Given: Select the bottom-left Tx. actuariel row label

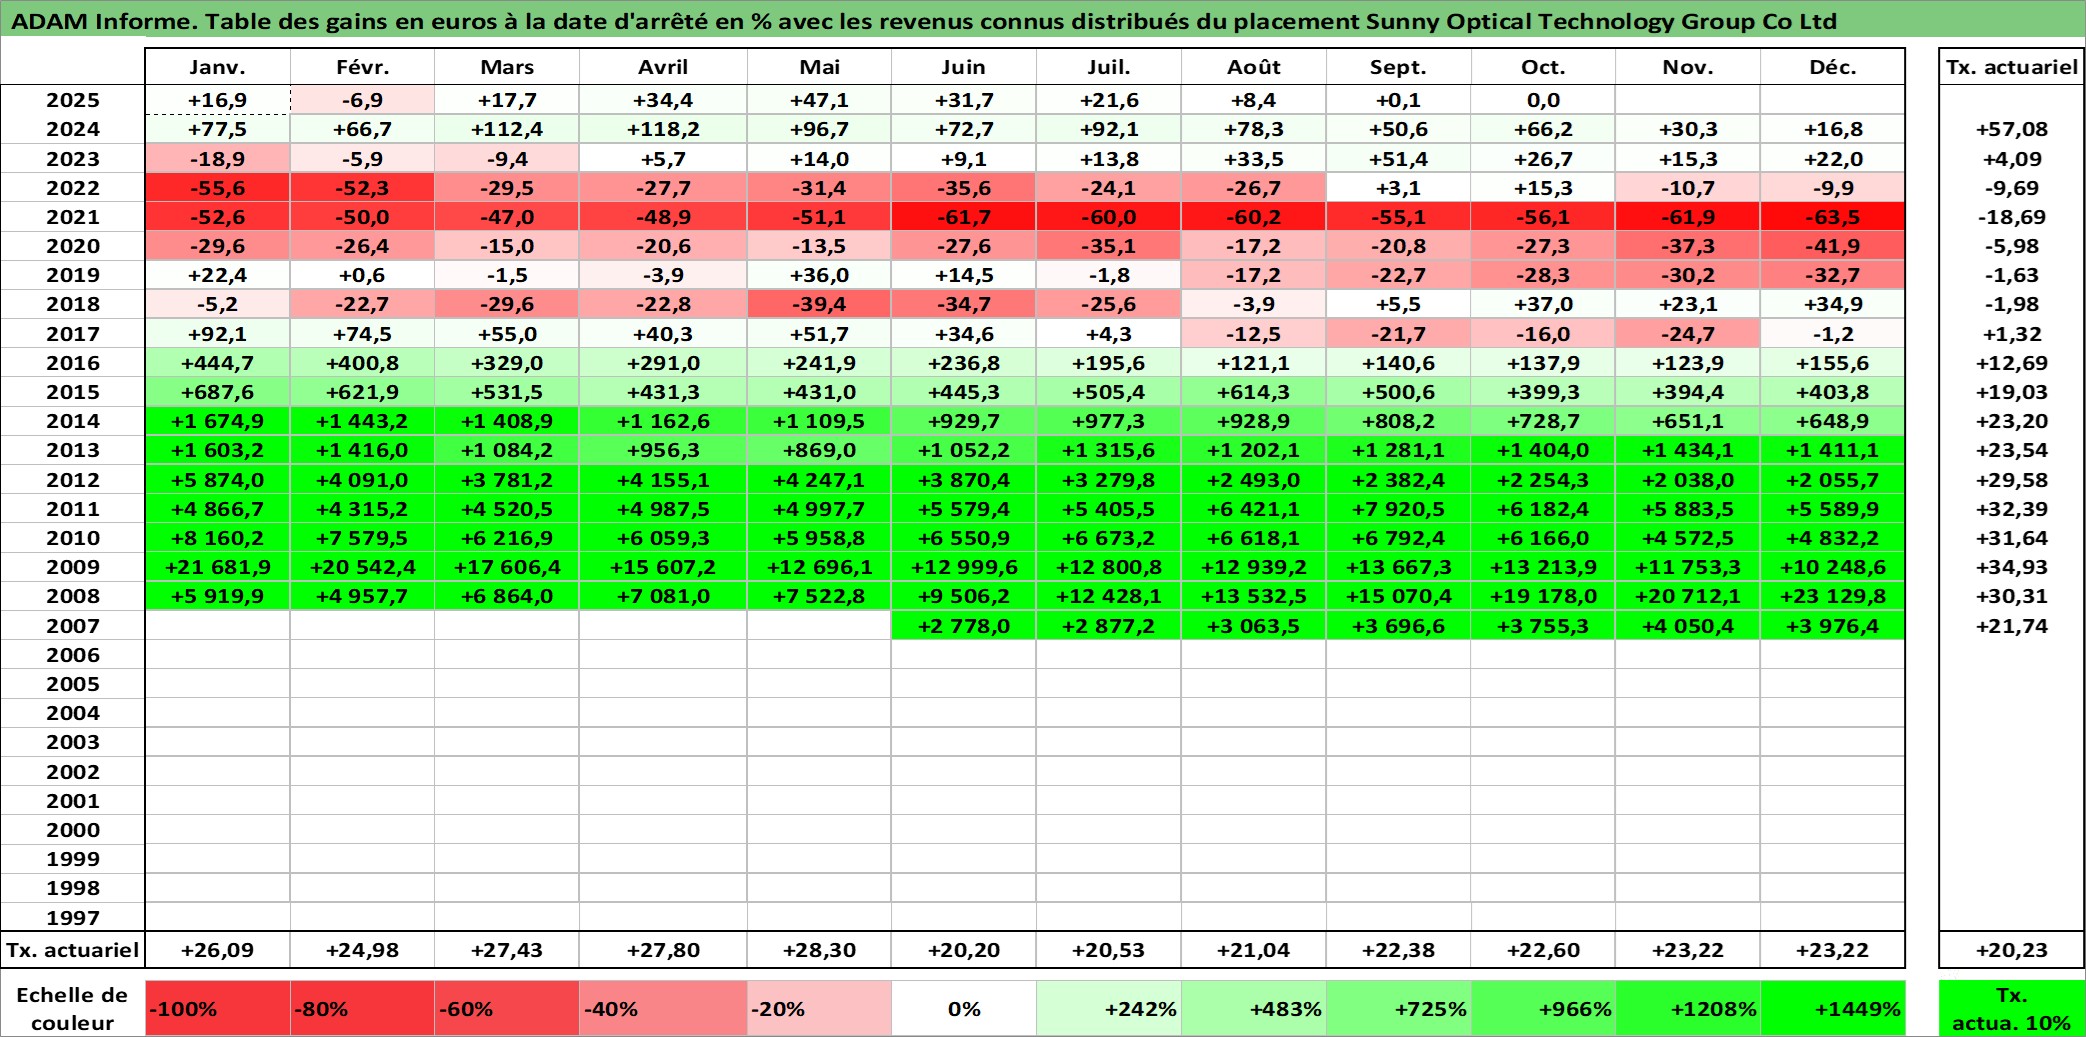Looking at the screenshot, I should tap(73, 950).
